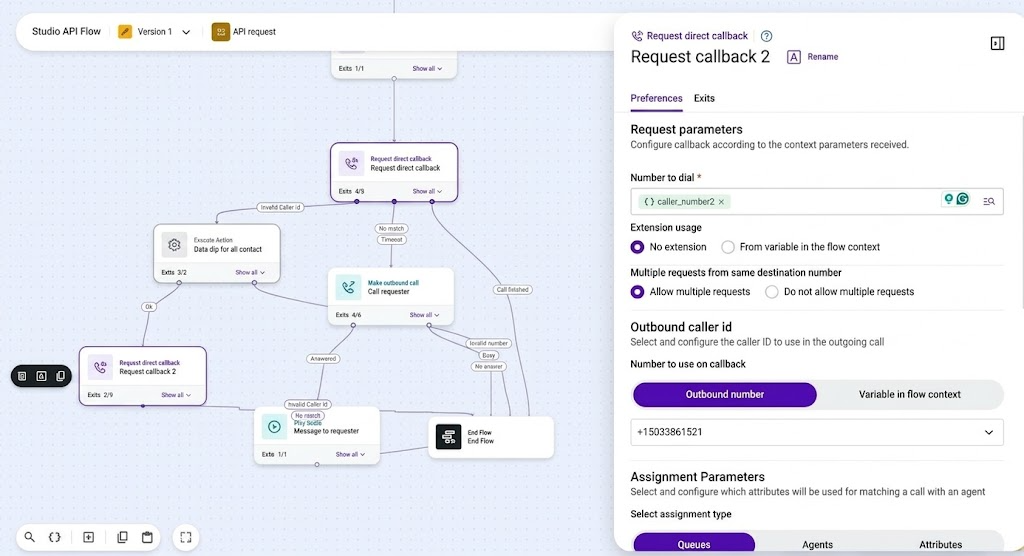
Task: Click the Outbound caller id heading
Action: pyautogui.click(x=680, y=327)
